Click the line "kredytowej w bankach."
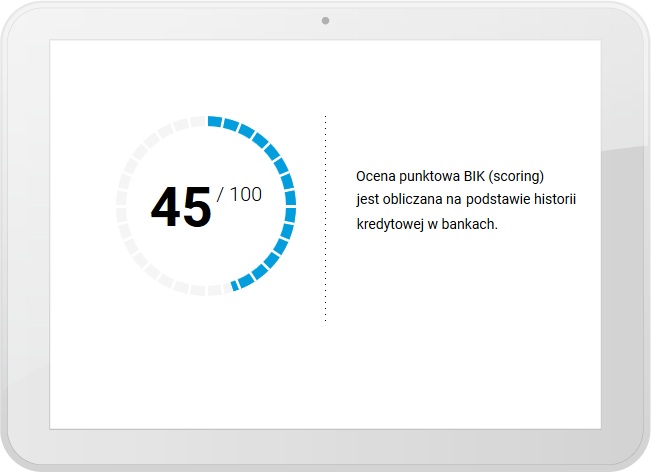Screen dimensions: 651x472 (x=426, y=225)
